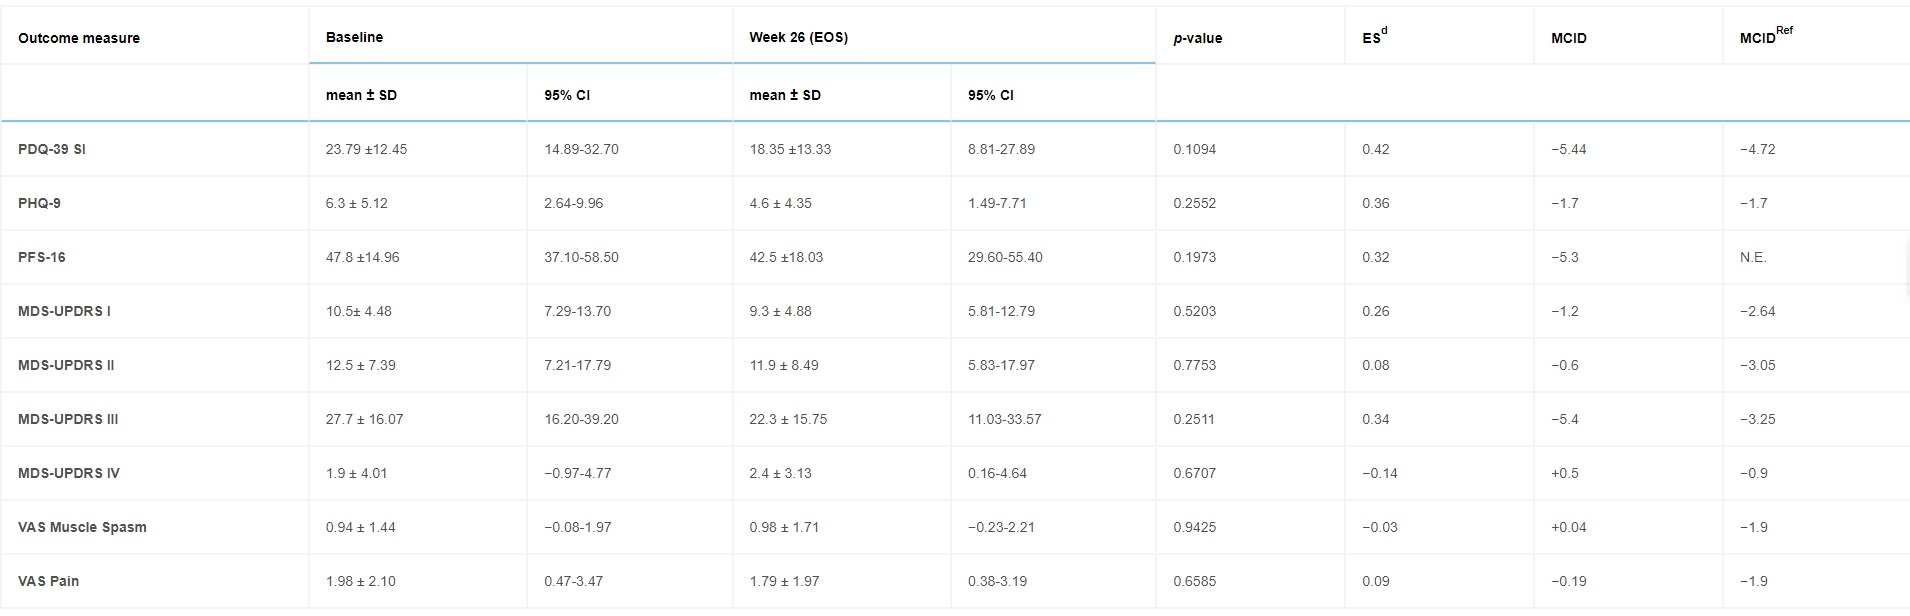Select the Week 26 CI 11.03-33.57 cell
Image resolution: width=1910 pixels, height=616 pixels.
(x=1004, y=419)
